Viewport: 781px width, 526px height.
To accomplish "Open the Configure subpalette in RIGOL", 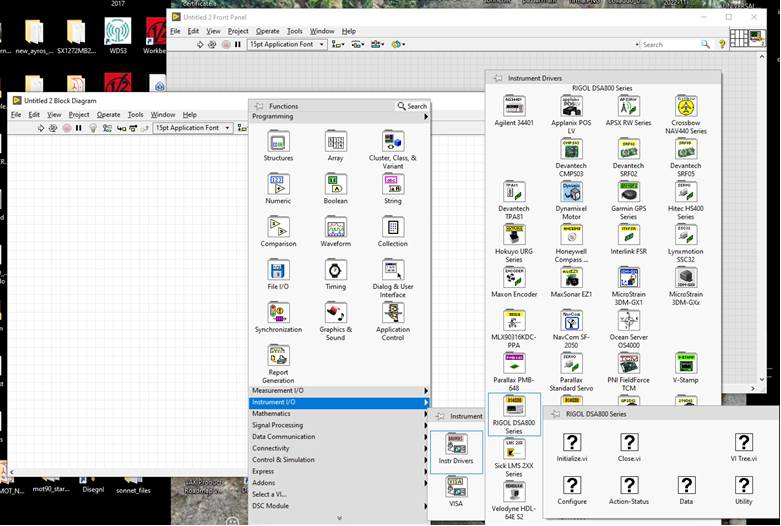I will coord(572,485).
